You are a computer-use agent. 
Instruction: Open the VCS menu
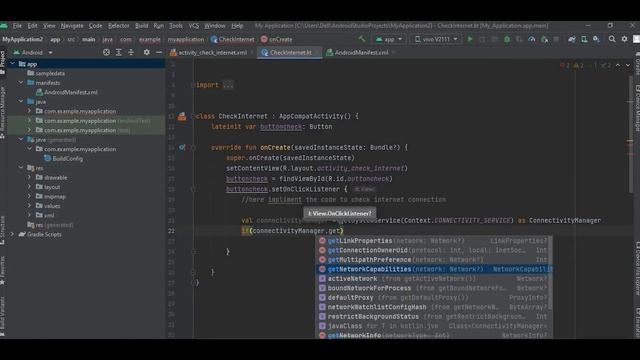[193, 26]
